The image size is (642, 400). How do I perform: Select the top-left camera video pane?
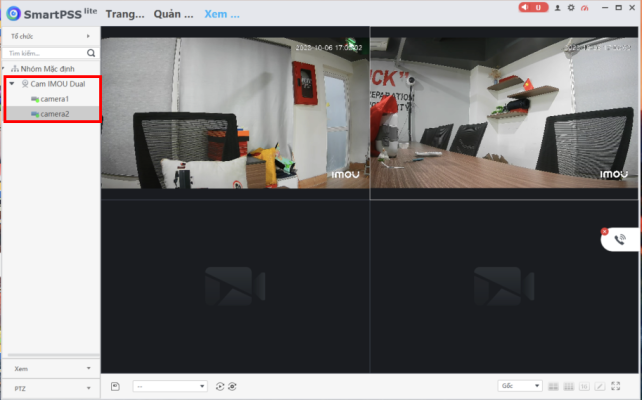coord(235,113)
